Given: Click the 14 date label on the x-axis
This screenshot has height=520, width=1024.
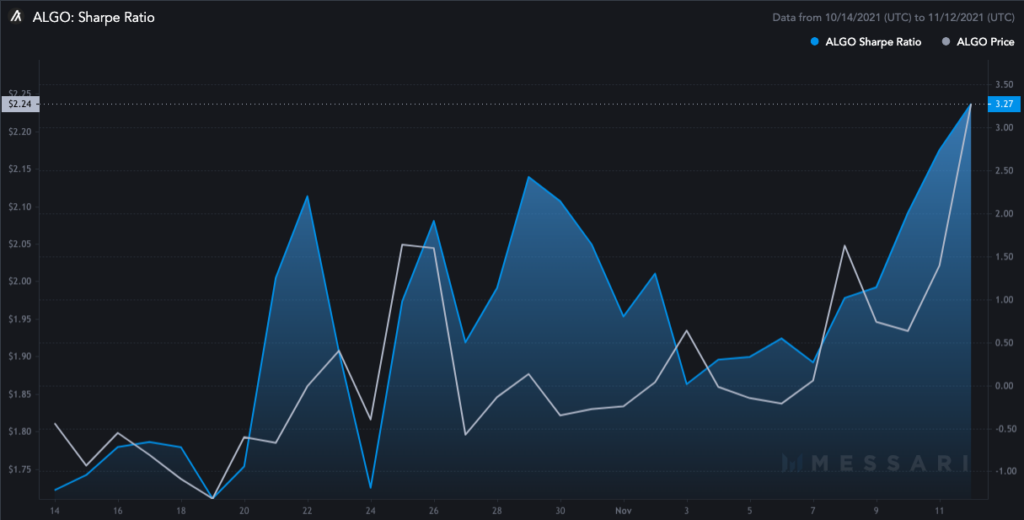Looking at the screenshot, I should pyautogui.click(x=54, y=510).
